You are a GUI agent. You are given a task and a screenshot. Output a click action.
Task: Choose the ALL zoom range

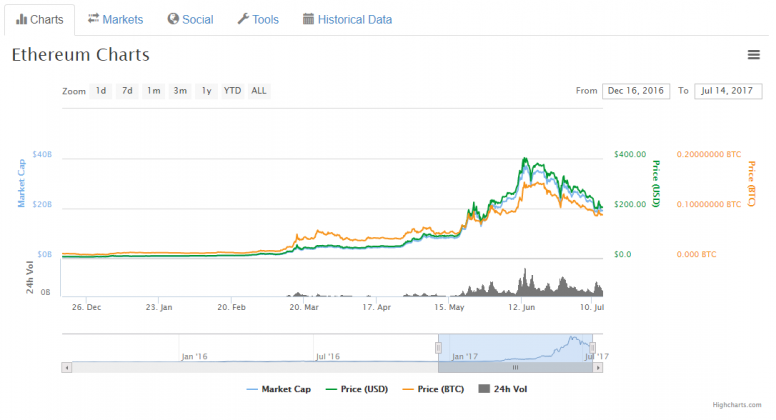click(259, 91)
